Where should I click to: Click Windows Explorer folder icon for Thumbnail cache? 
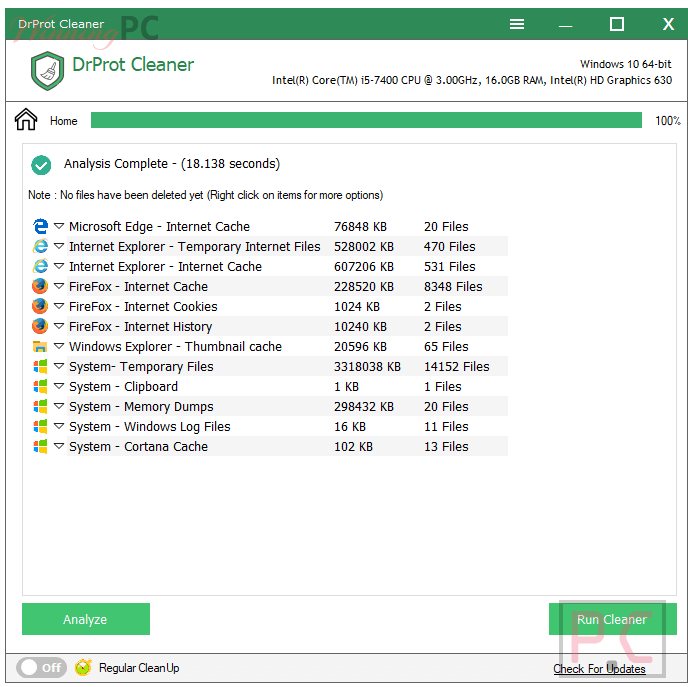[40, 346]
